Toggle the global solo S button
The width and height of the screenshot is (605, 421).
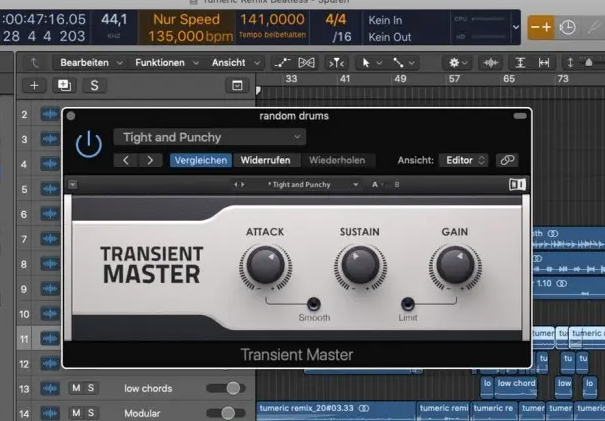(x=95, y=85)
